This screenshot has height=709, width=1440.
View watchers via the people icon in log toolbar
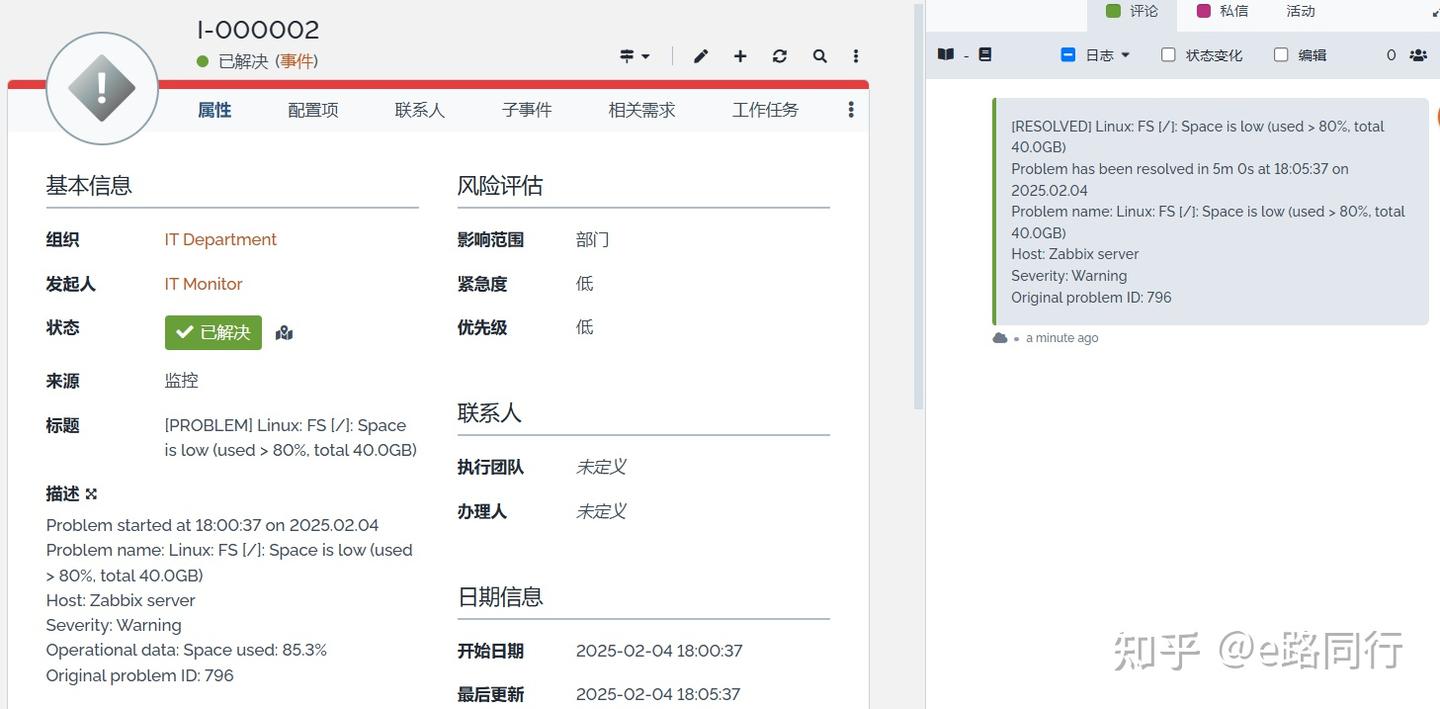[x=1417, y=55]
